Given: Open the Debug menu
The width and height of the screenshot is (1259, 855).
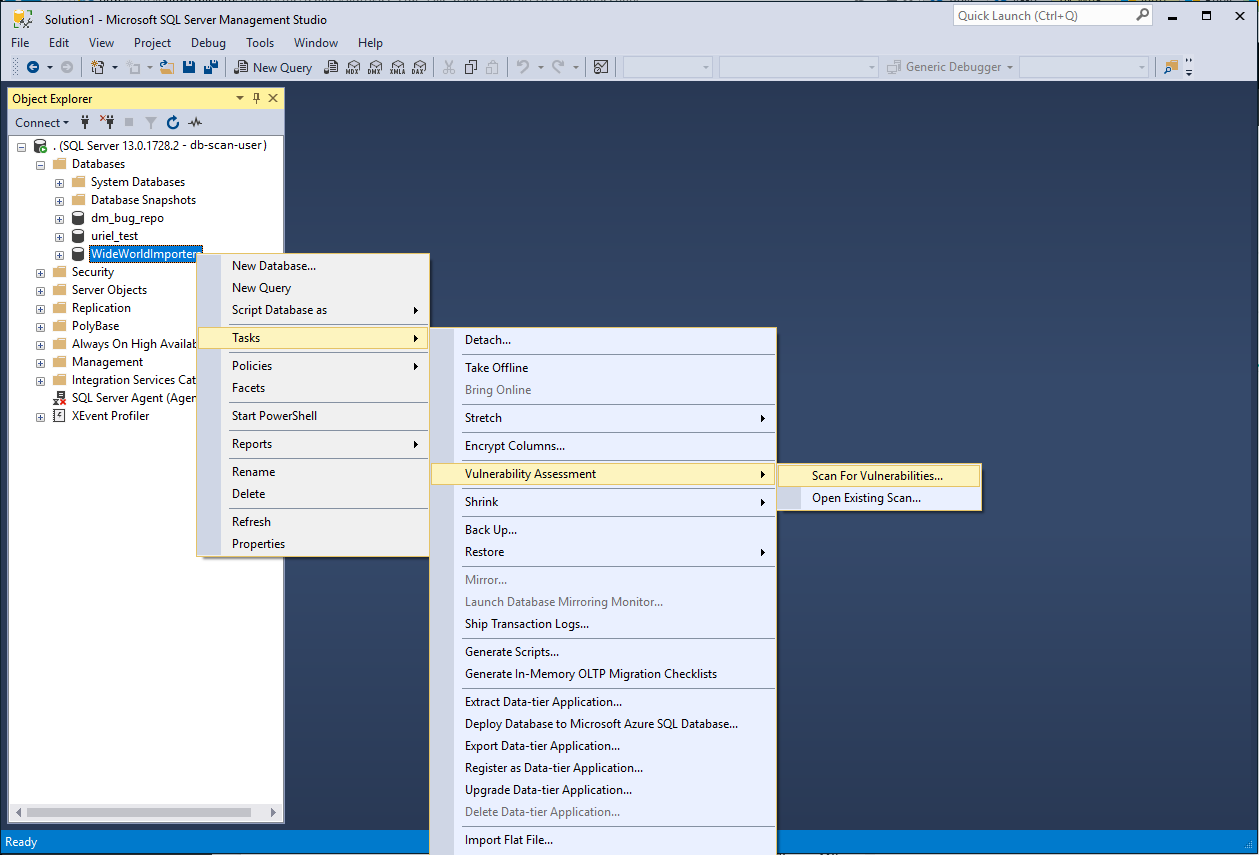Looking at the screenshot, I should click(207, 43).
